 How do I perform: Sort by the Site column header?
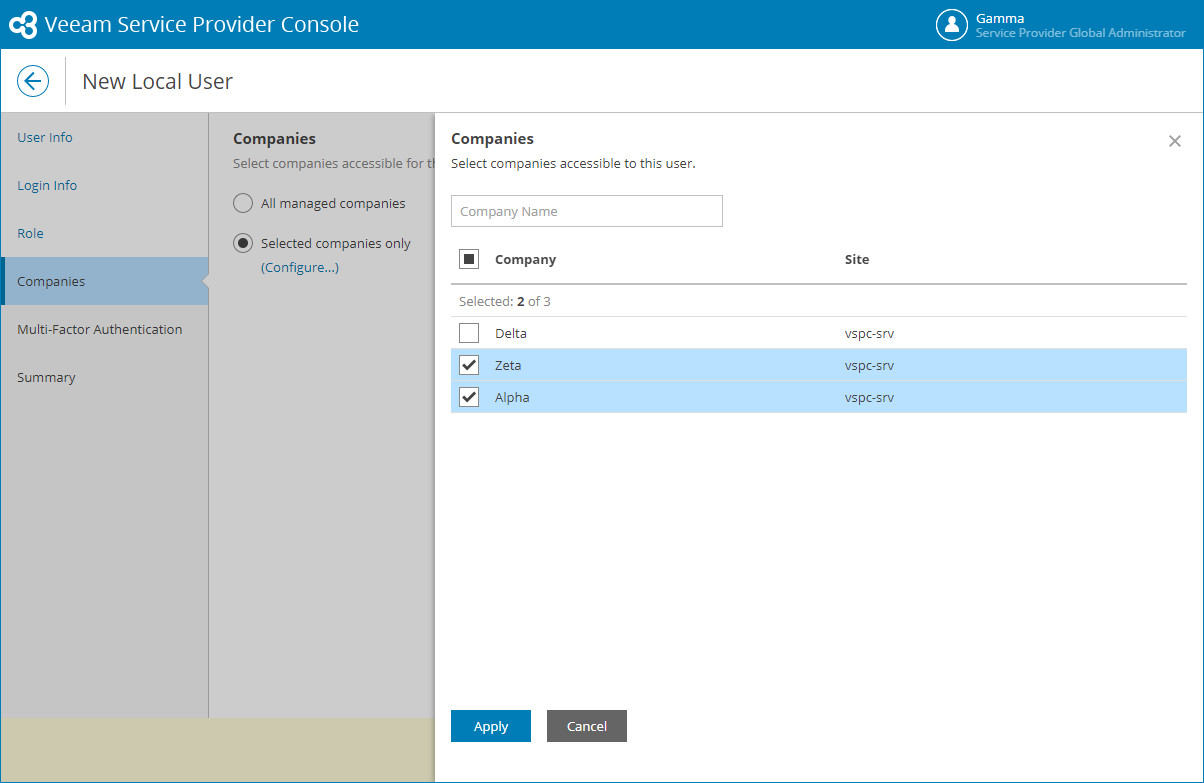tap(857, 259)
